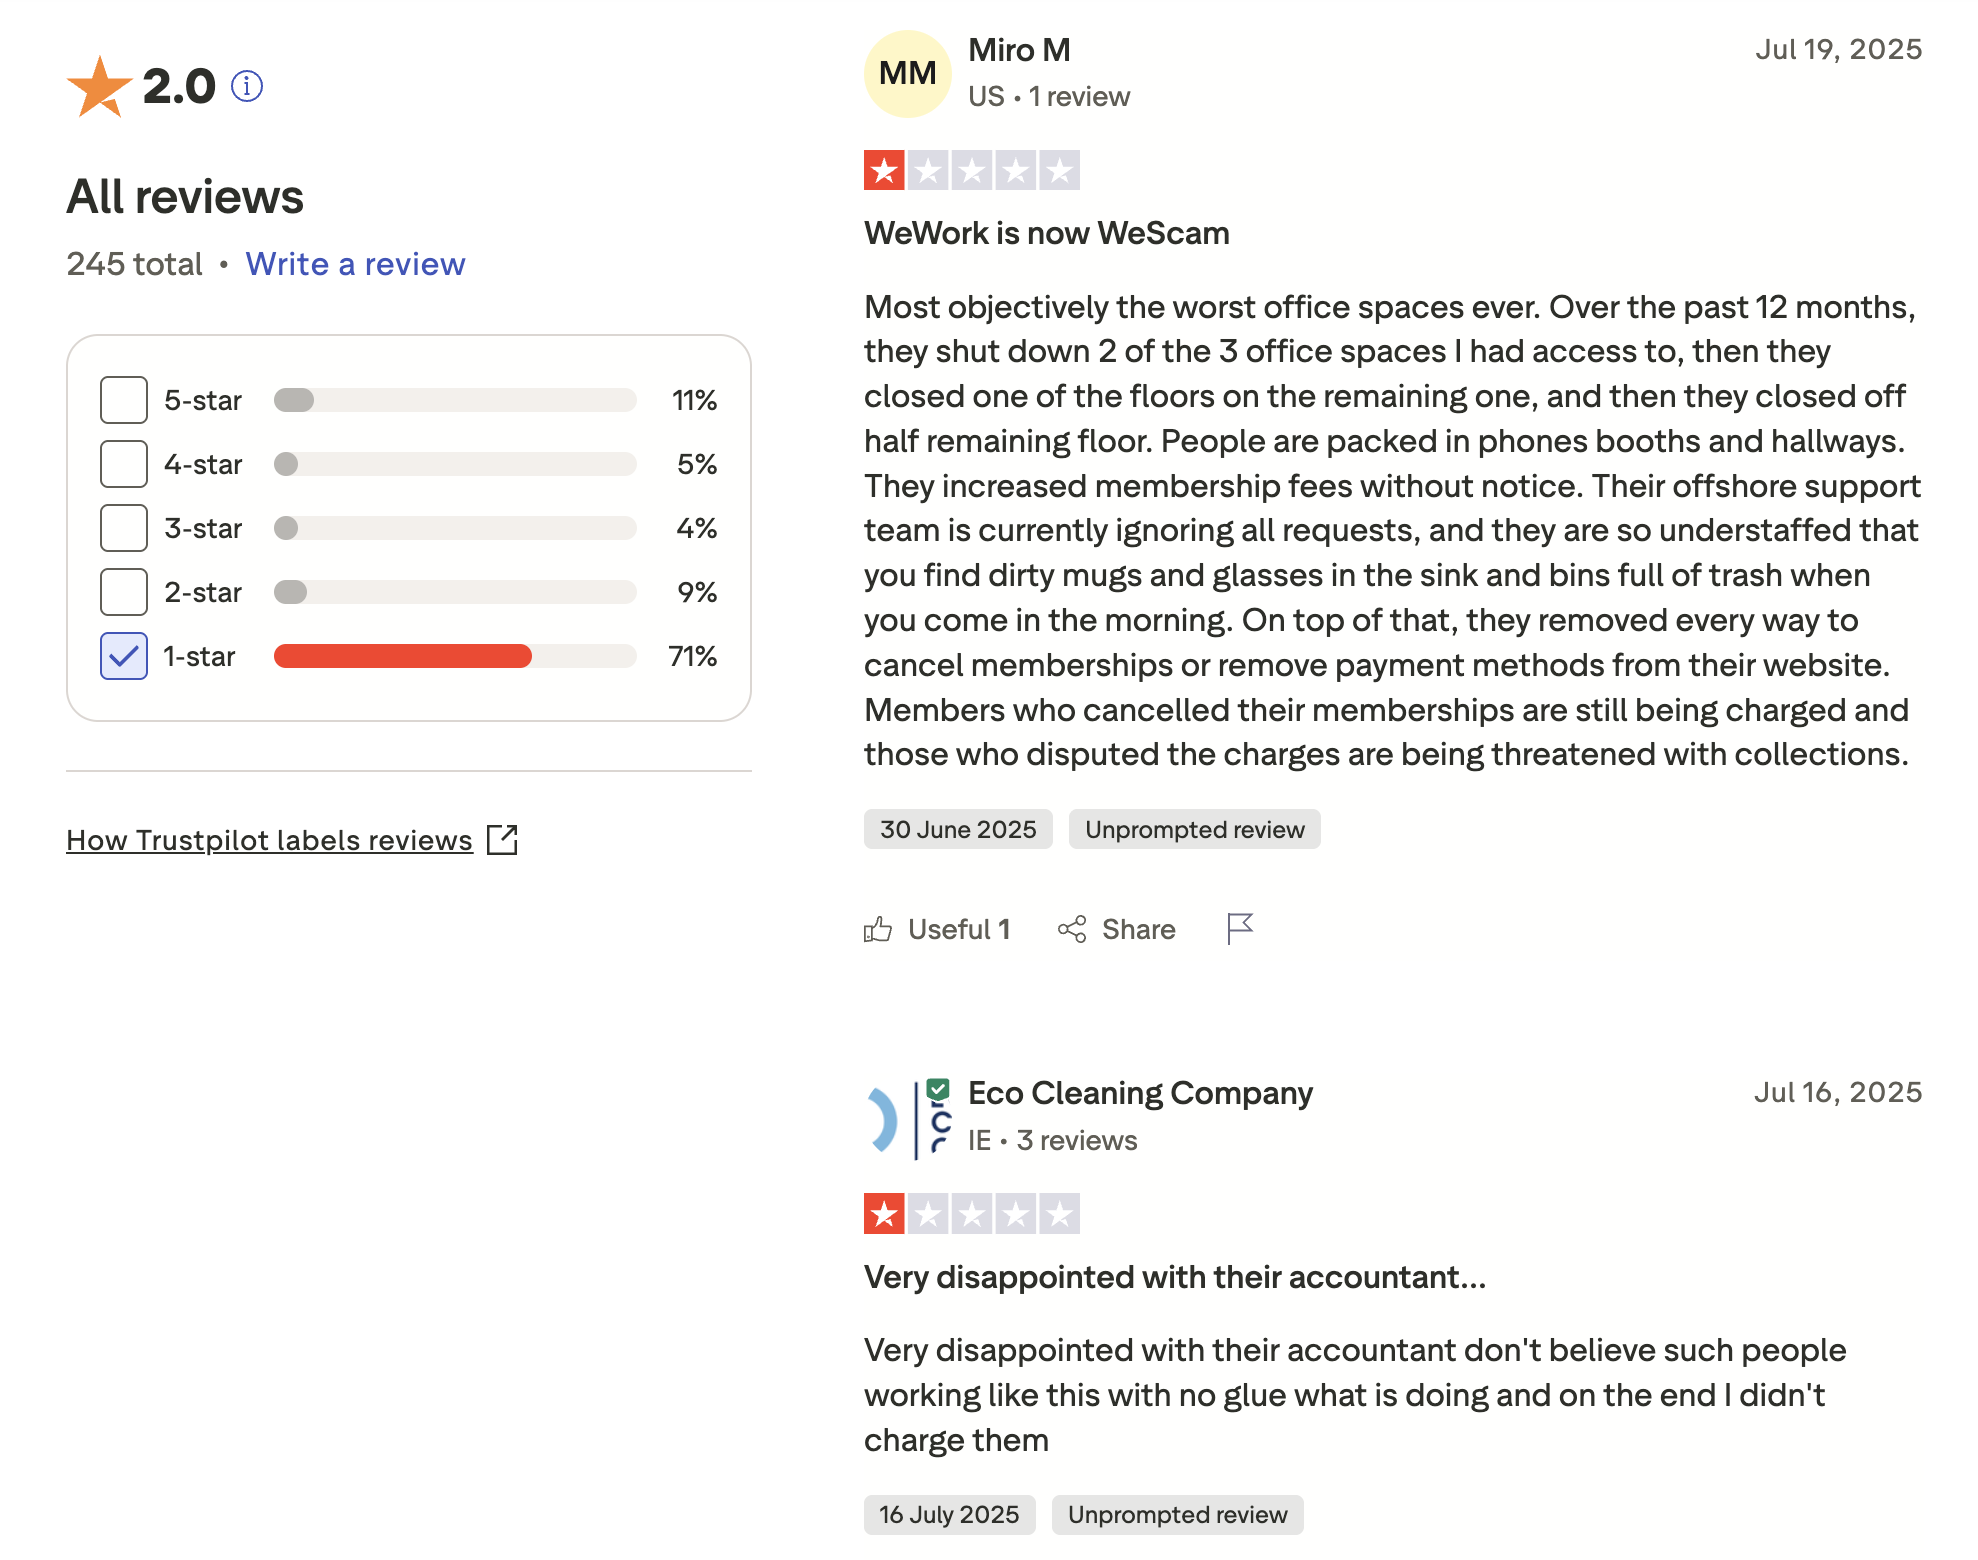Open reviewer name Miro M
This screenshot has height=1560, width=1978.
point(1019,50)
